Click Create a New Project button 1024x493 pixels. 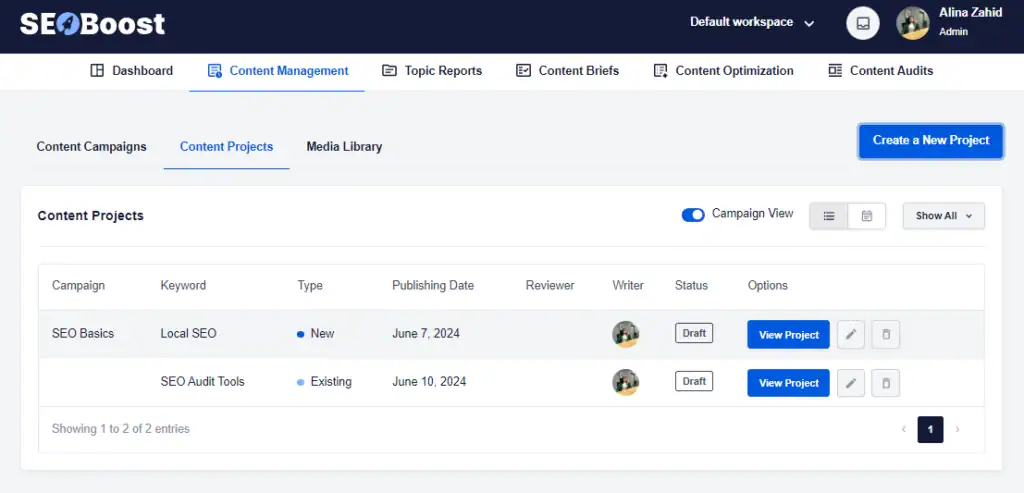[x=930, y=141]
